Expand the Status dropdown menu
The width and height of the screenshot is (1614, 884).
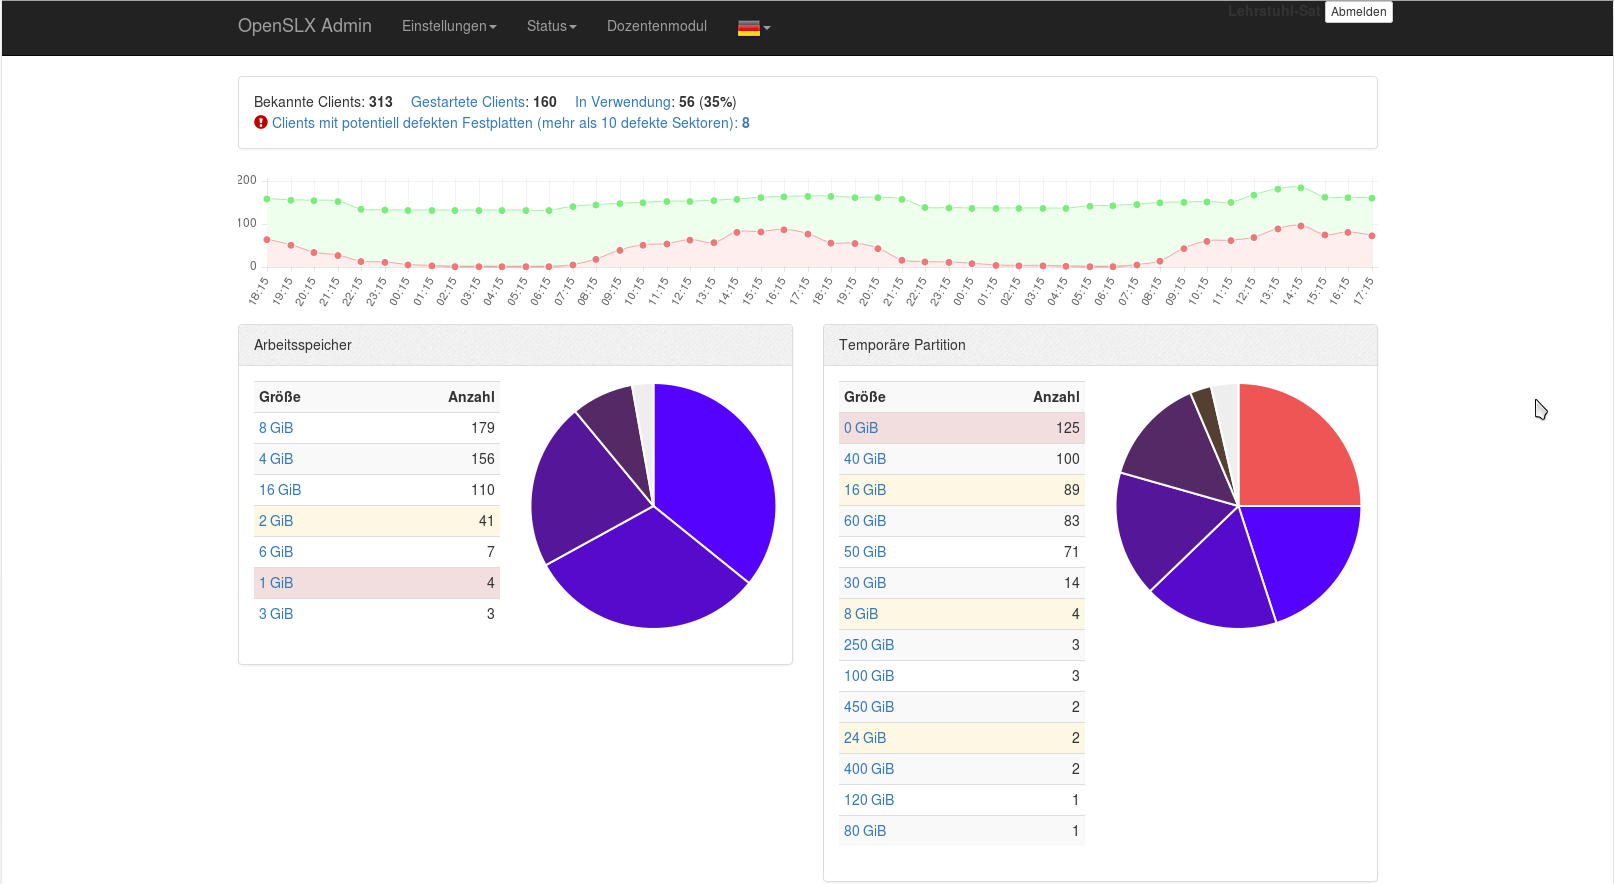tap(551, 27)
